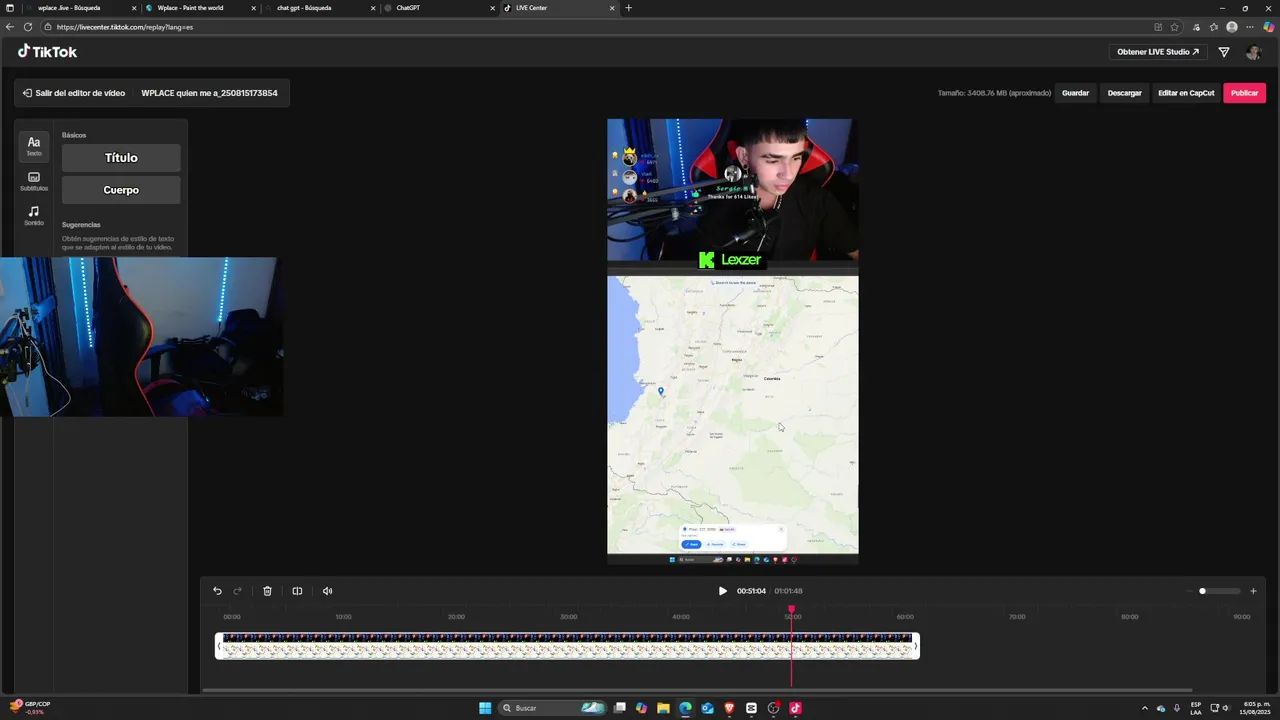Screen dimensions: 1280x720
Task: Click the taskbar Buscar search box
Action: tap(553, 708)
